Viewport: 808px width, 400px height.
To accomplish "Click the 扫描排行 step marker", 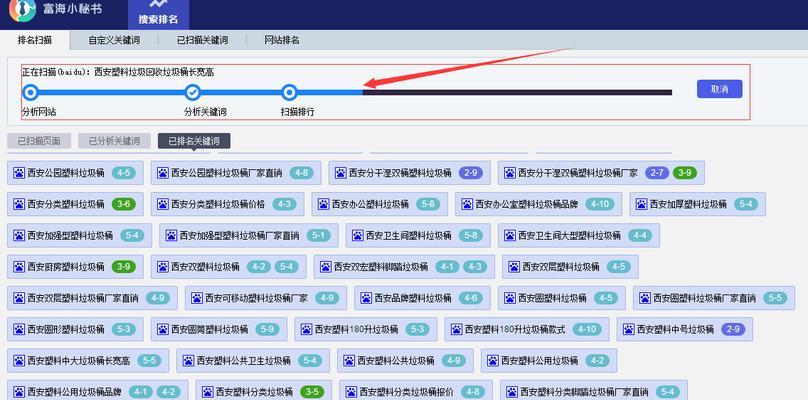I will tap(290, 93).
